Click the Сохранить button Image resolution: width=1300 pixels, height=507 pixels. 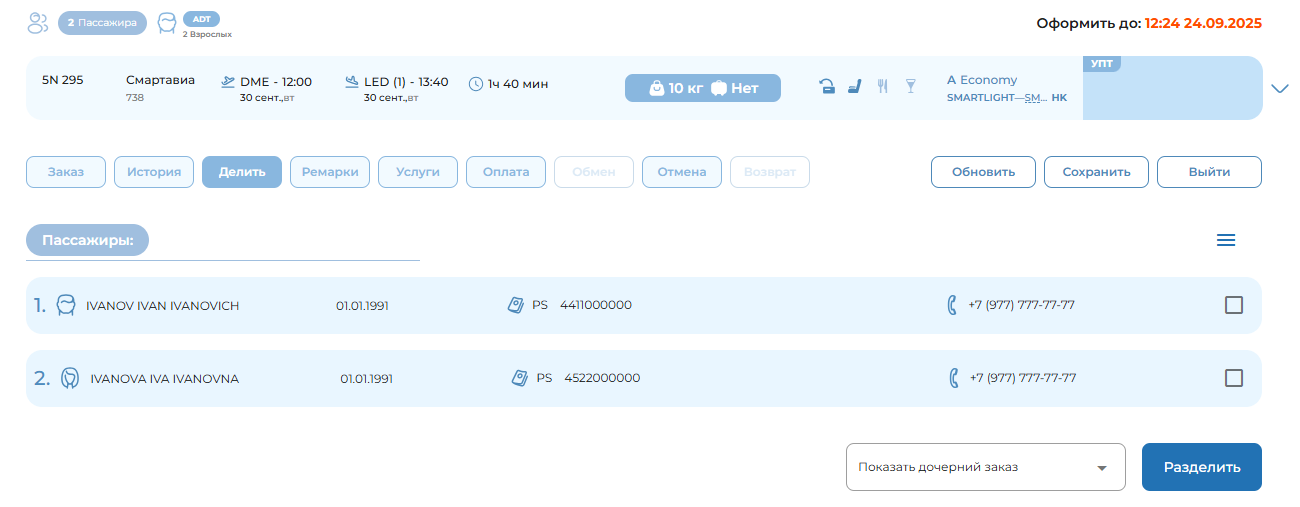point(1096,172)
